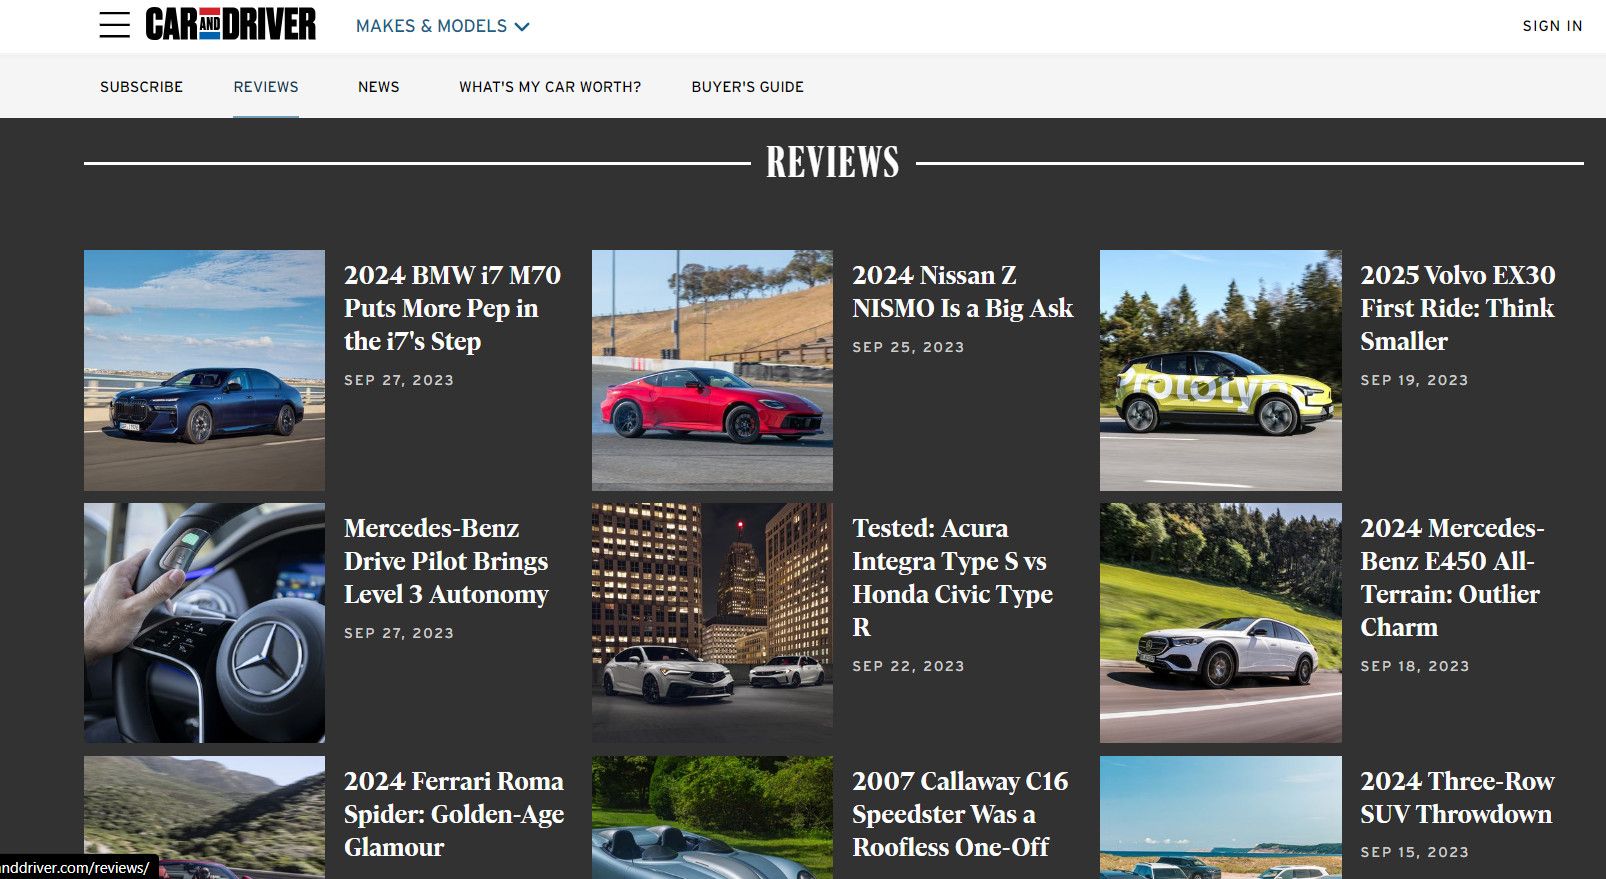Screen dimensions: 1606x879
Task: Click the red Nissan Z thumbnail
Action: 712,370
